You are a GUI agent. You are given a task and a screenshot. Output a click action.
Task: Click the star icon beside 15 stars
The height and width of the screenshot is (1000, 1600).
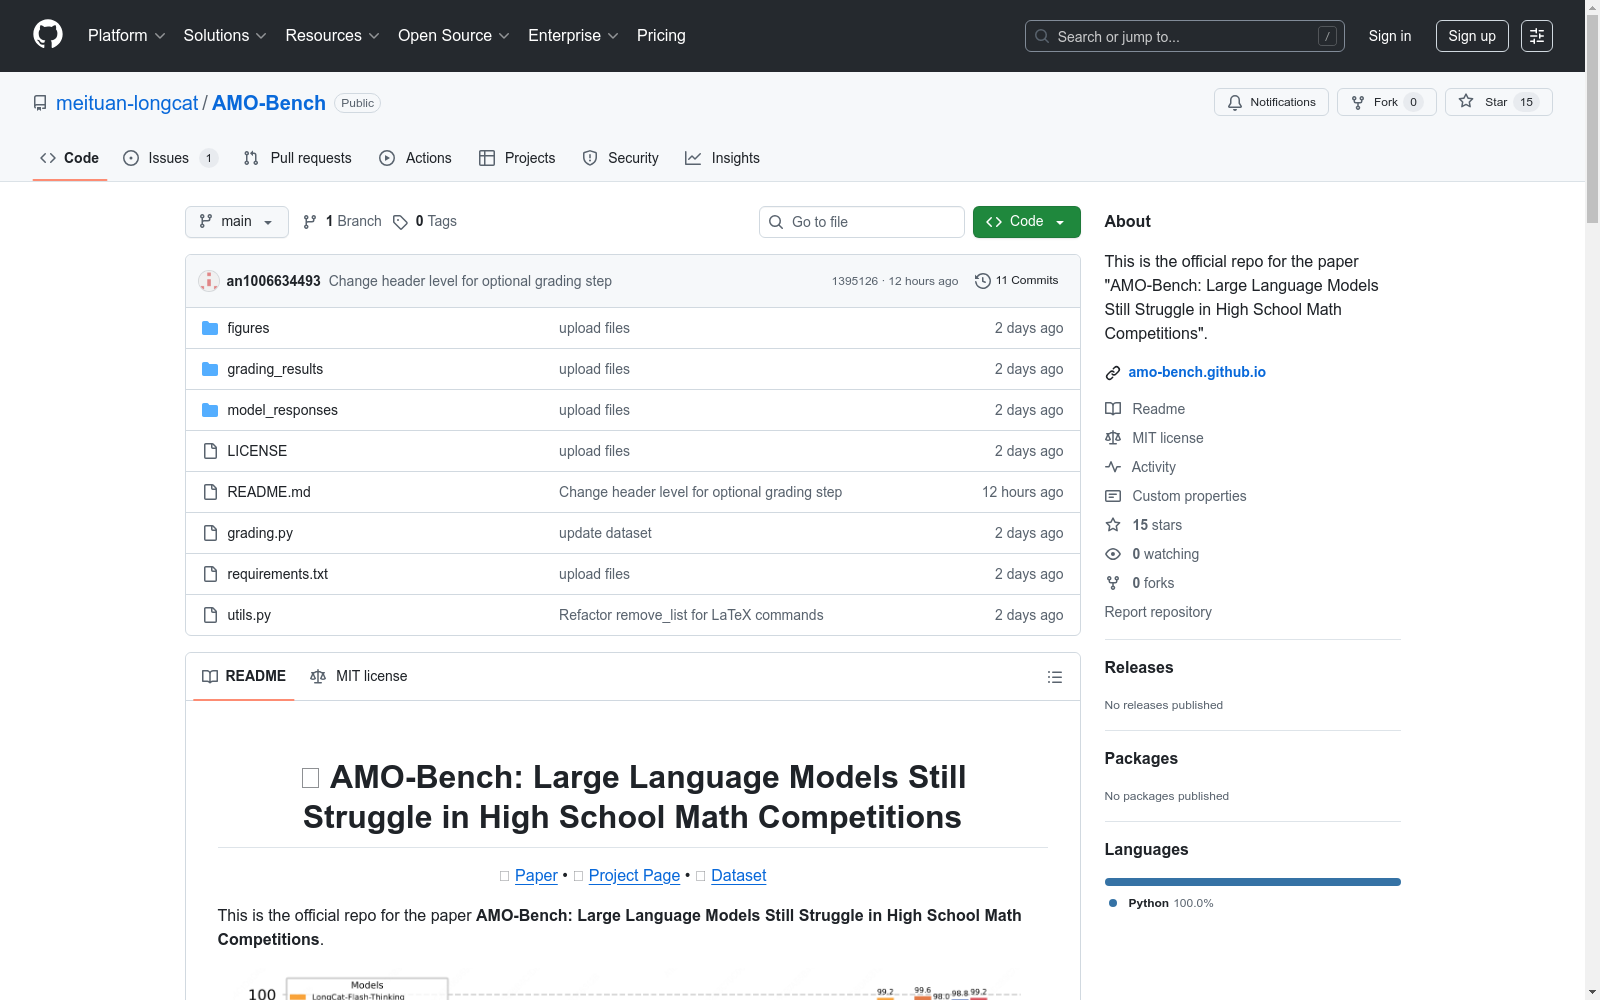coord(1113,525)
